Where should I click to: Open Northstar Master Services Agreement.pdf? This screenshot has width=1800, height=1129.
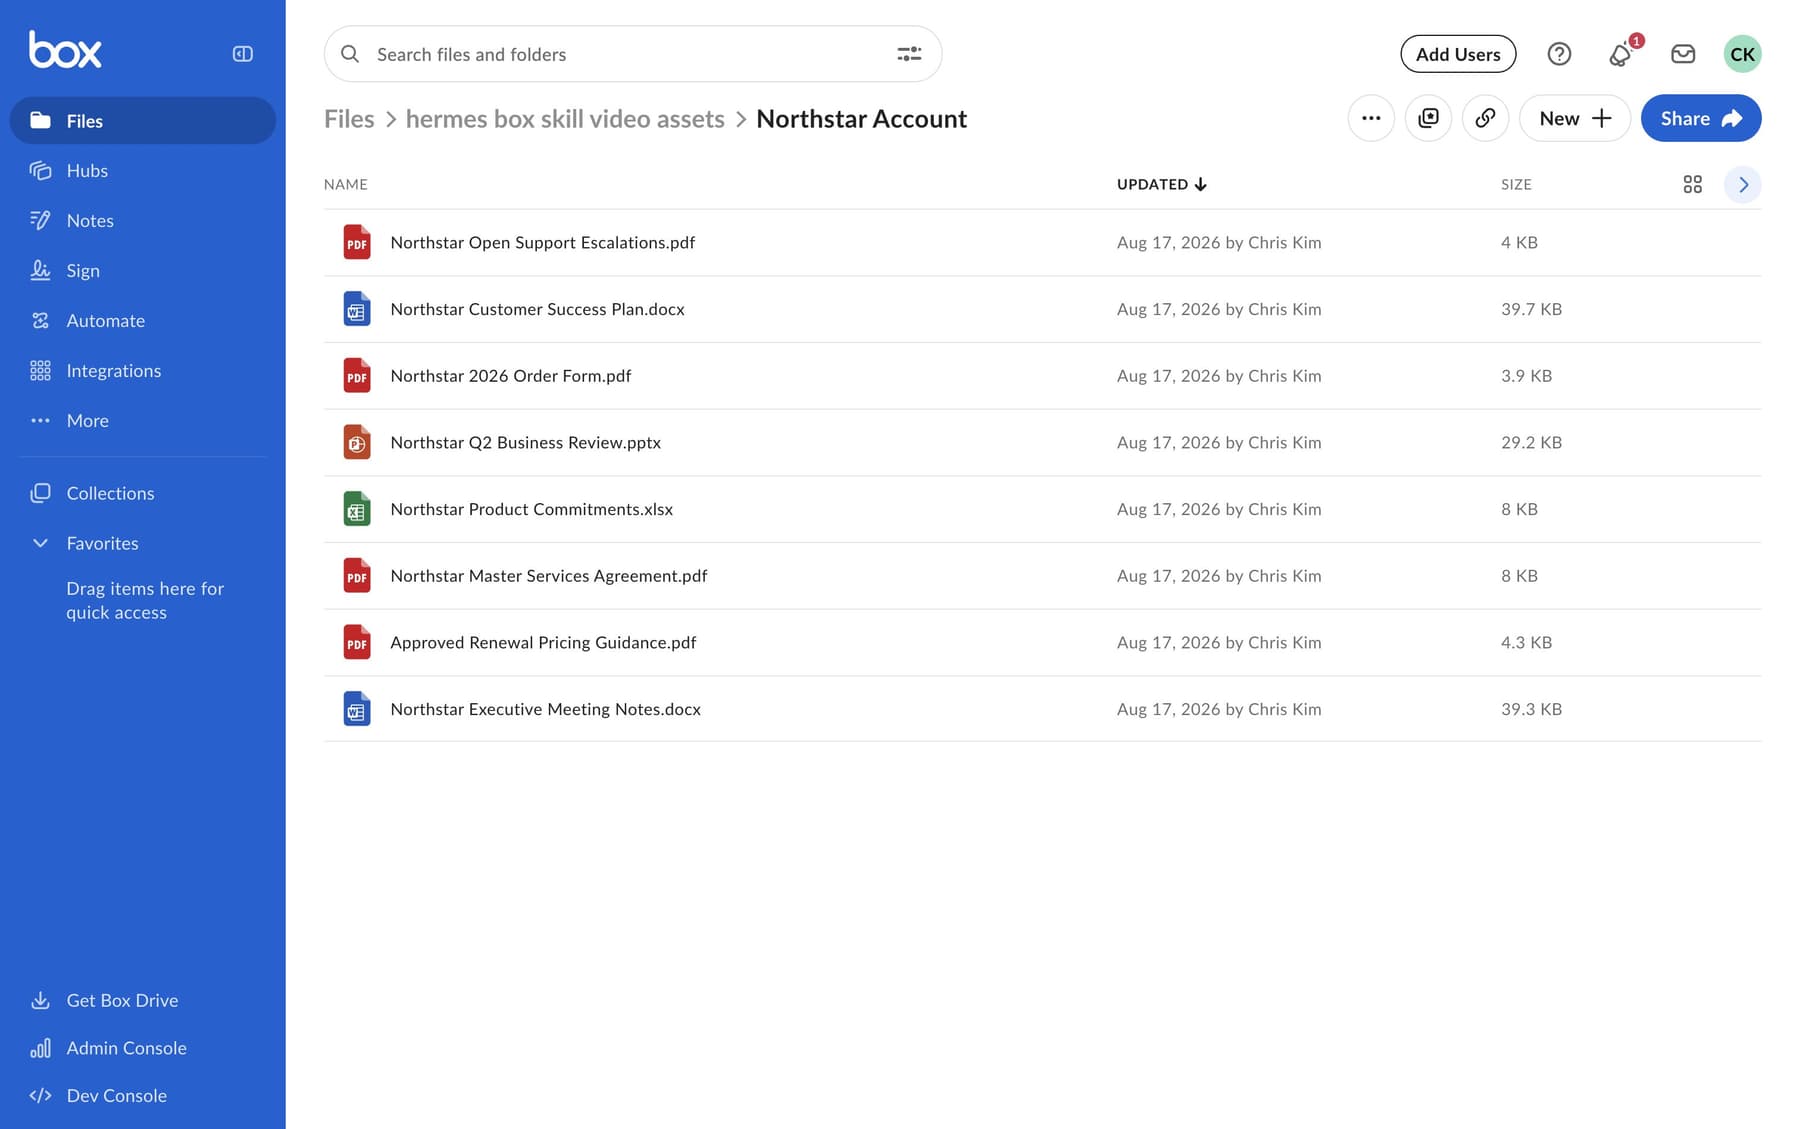[x=548, y=576]
